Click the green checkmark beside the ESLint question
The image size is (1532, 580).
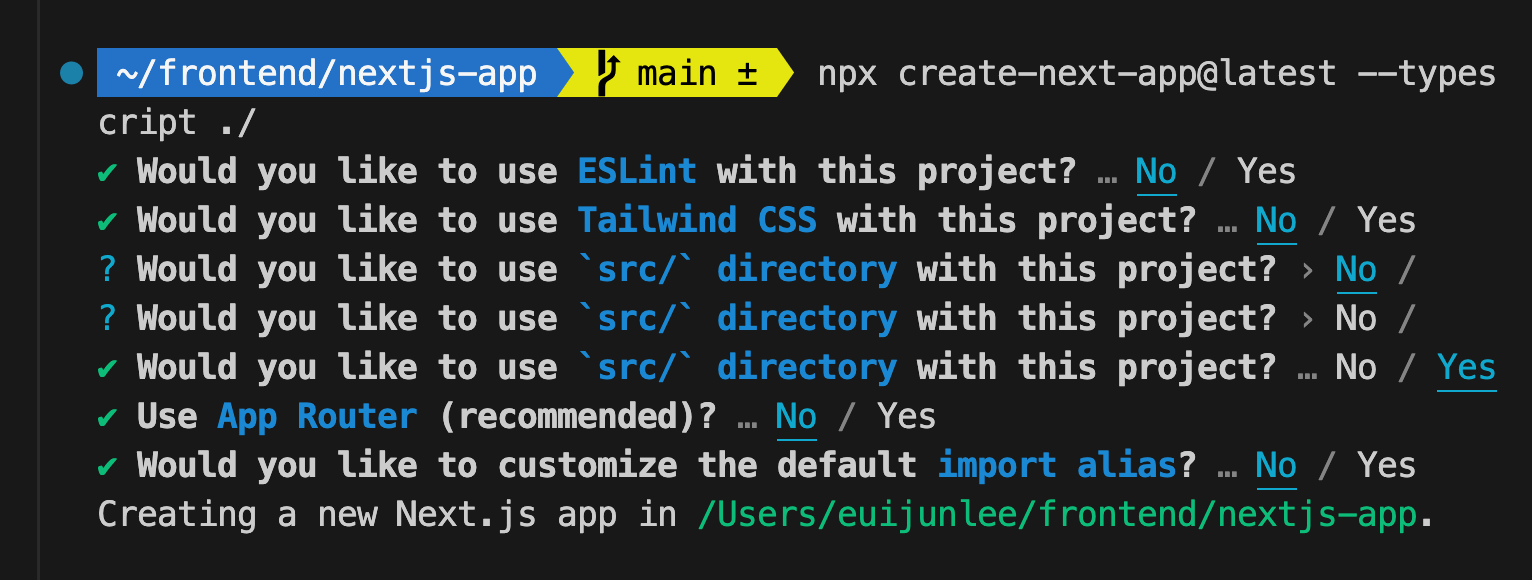(107, 173)
